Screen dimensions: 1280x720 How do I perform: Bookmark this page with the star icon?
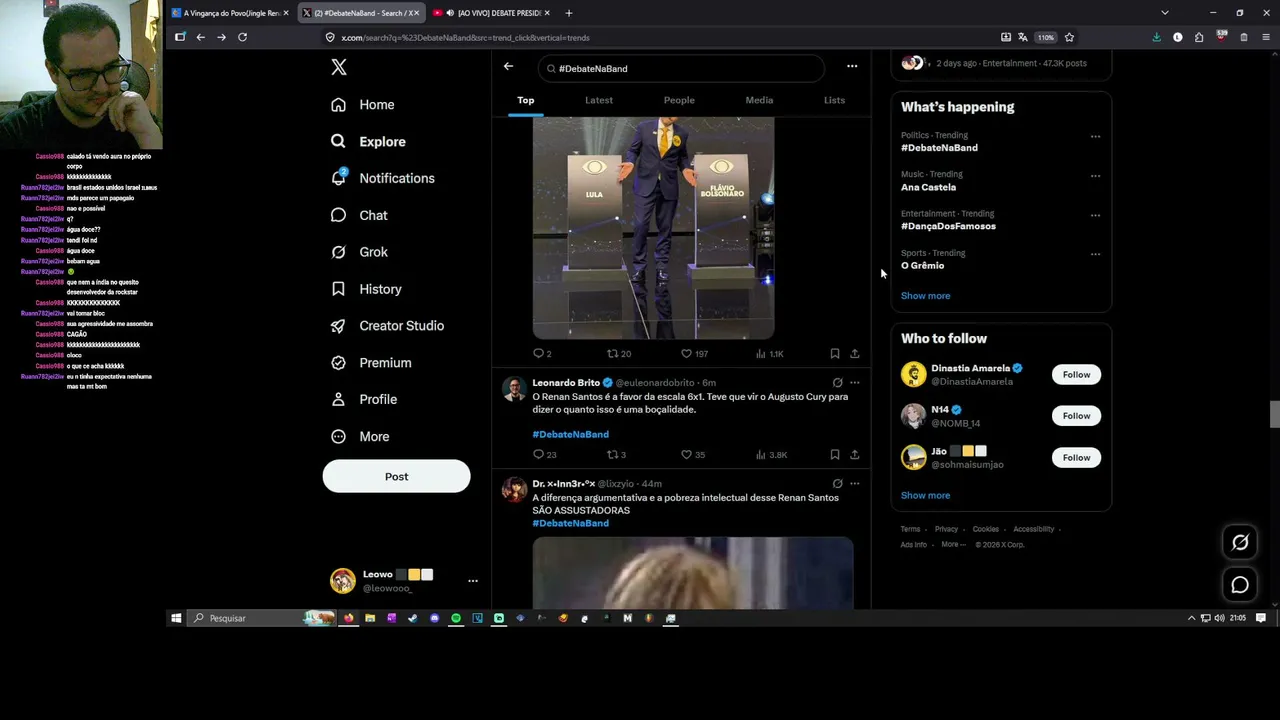[x=1069, y=37]
